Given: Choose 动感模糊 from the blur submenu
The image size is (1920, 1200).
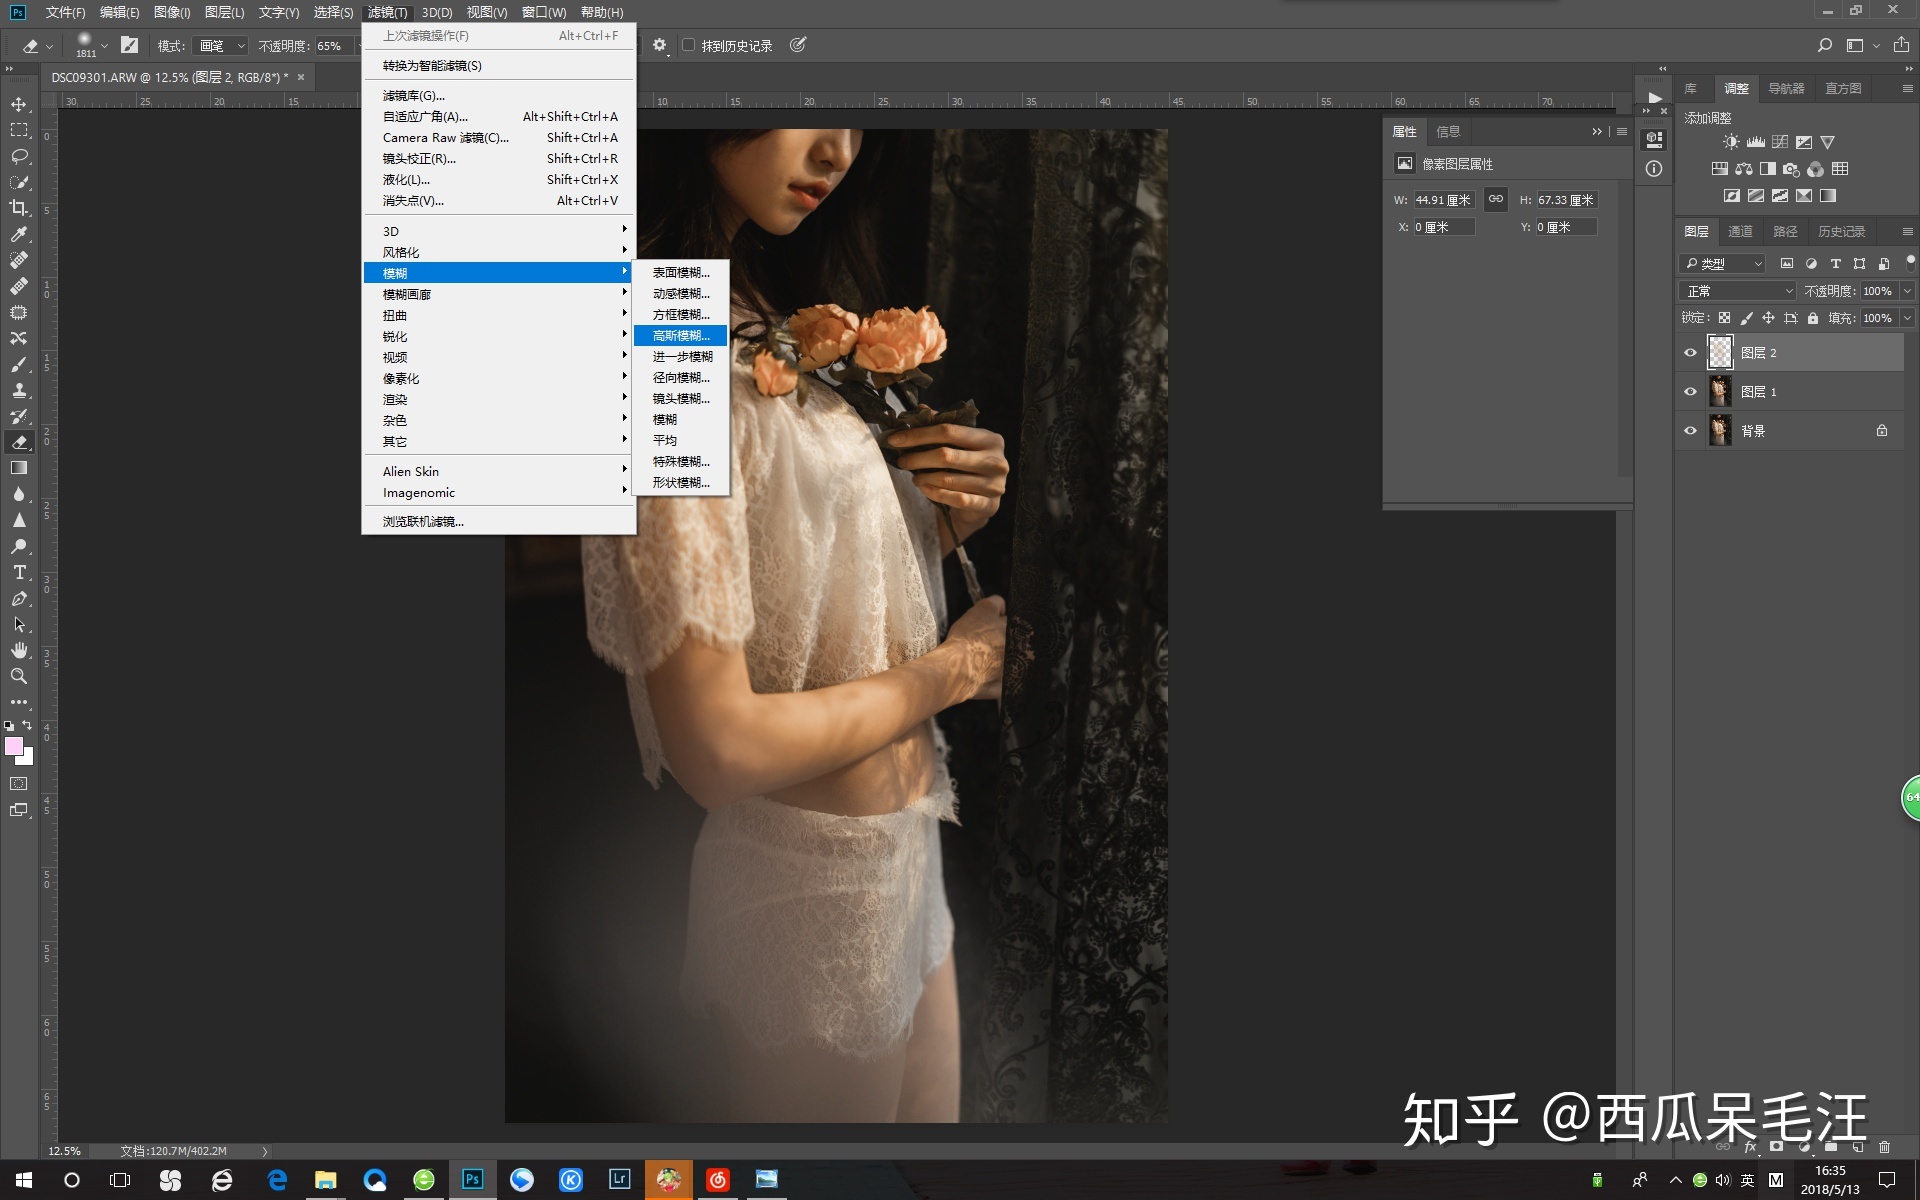Looking at the screenshot, I should 681,294.
